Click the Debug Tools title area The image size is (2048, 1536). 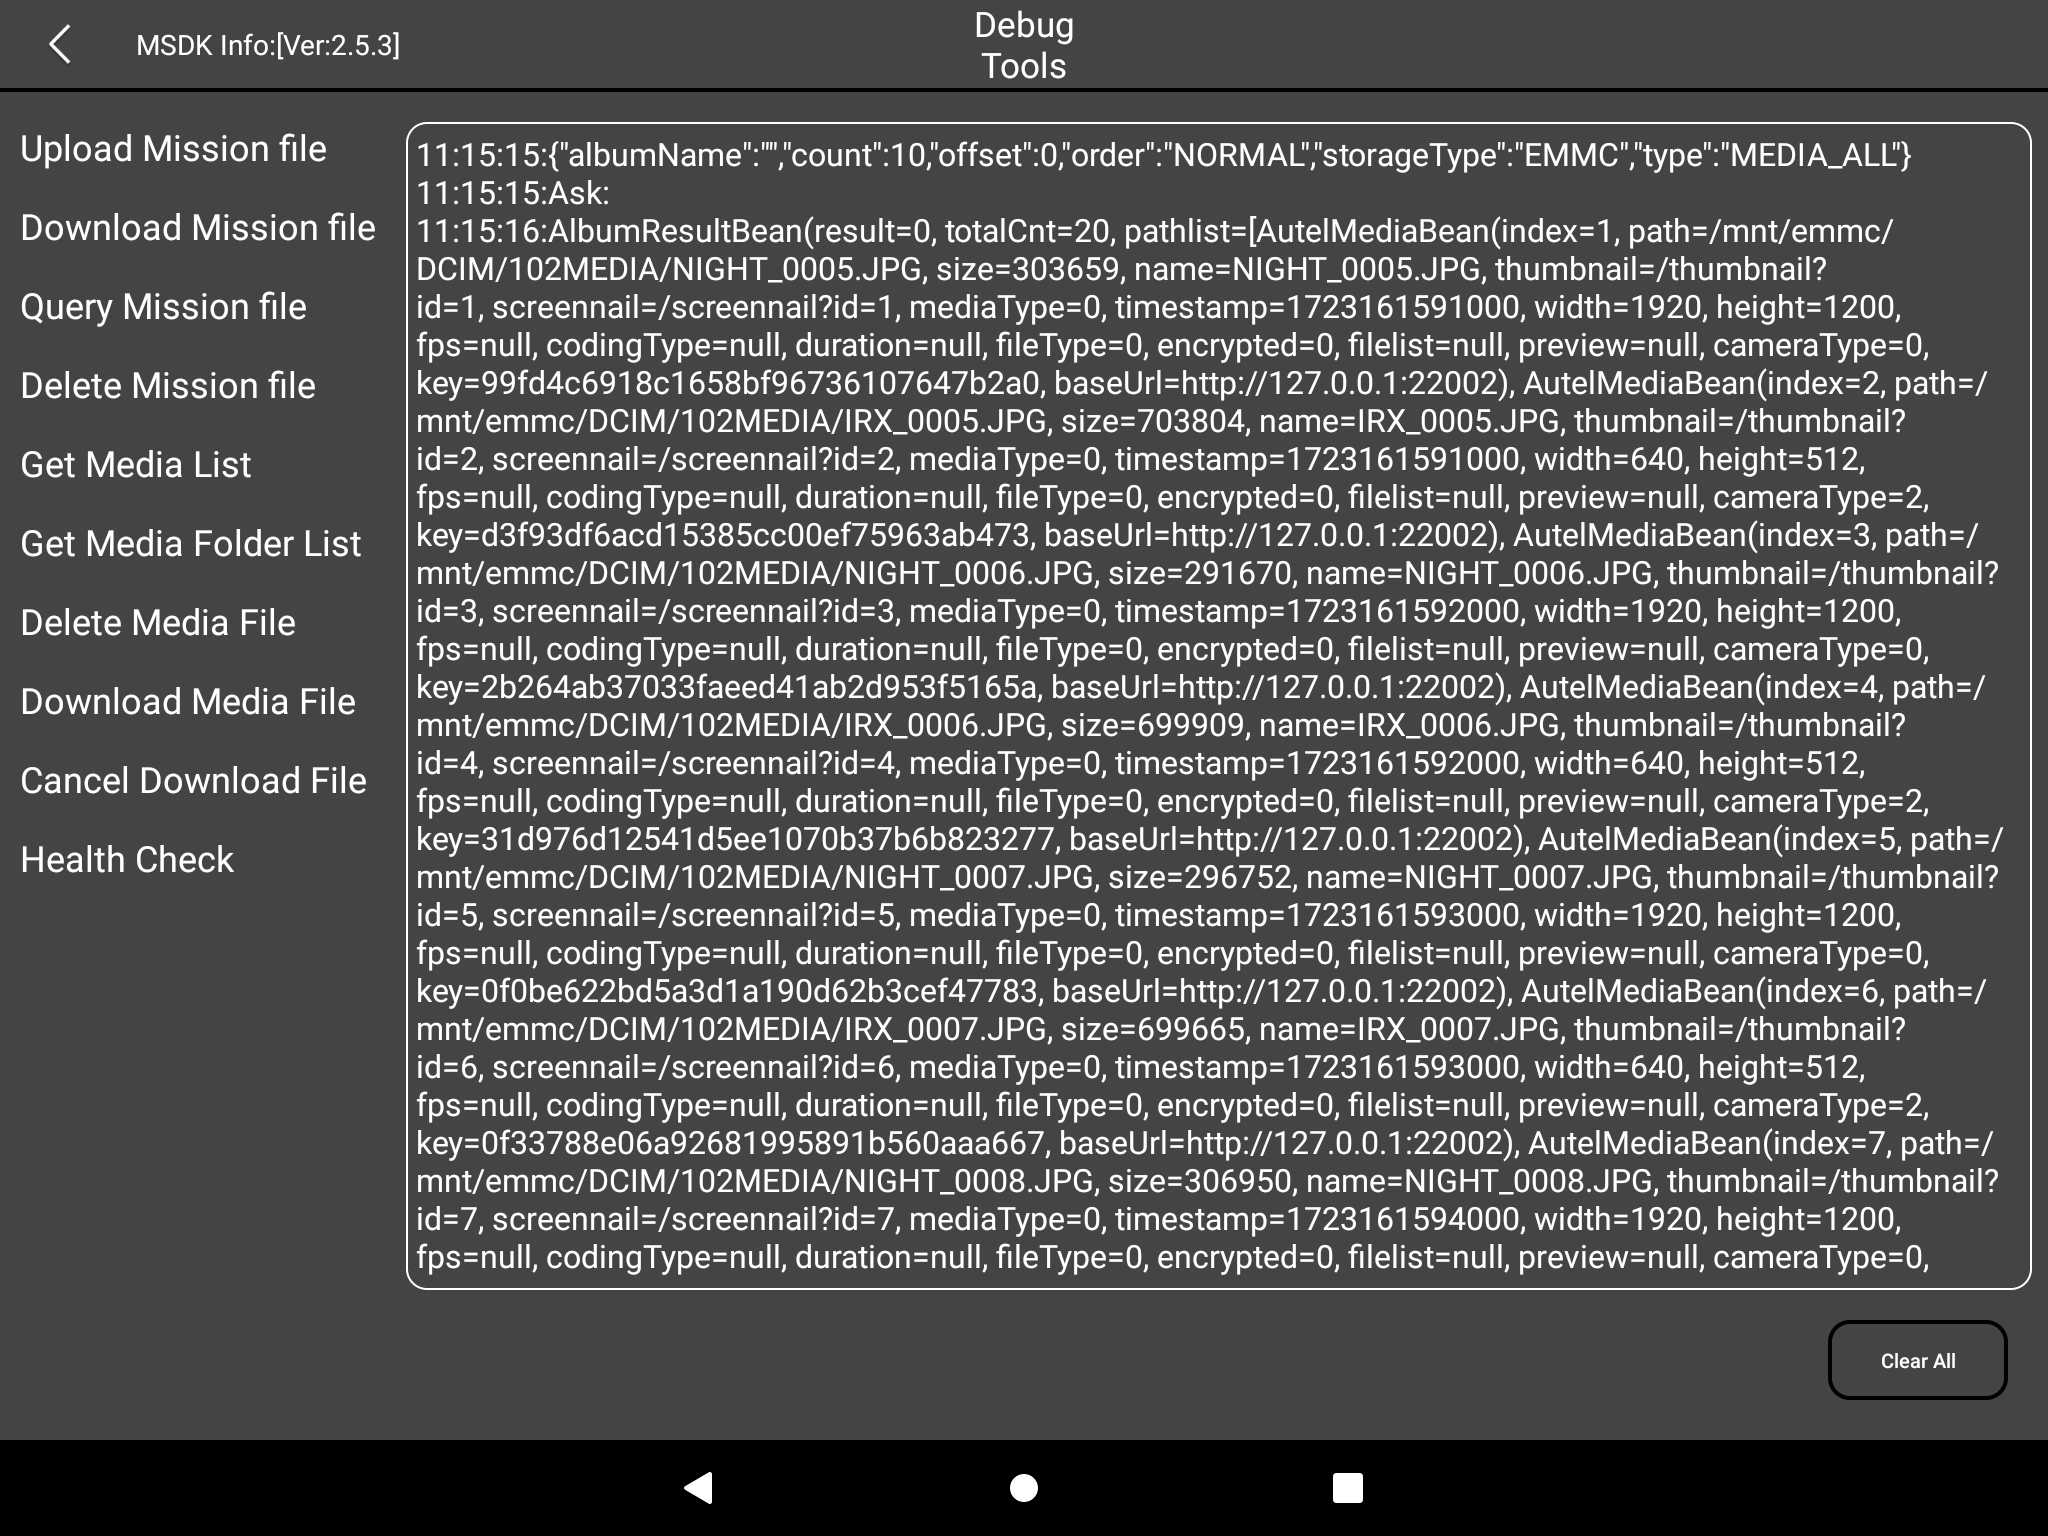click(1022, 44)
